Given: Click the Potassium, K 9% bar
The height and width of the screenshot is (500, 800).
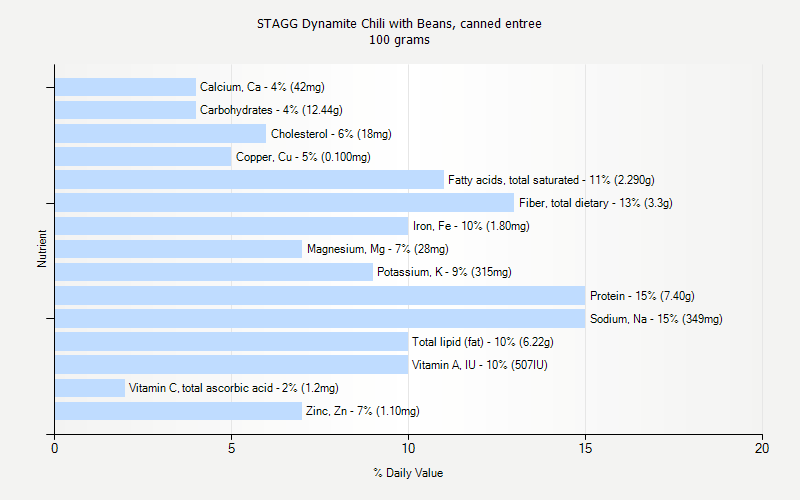Looking at the screenshot, I should [214, 272].
